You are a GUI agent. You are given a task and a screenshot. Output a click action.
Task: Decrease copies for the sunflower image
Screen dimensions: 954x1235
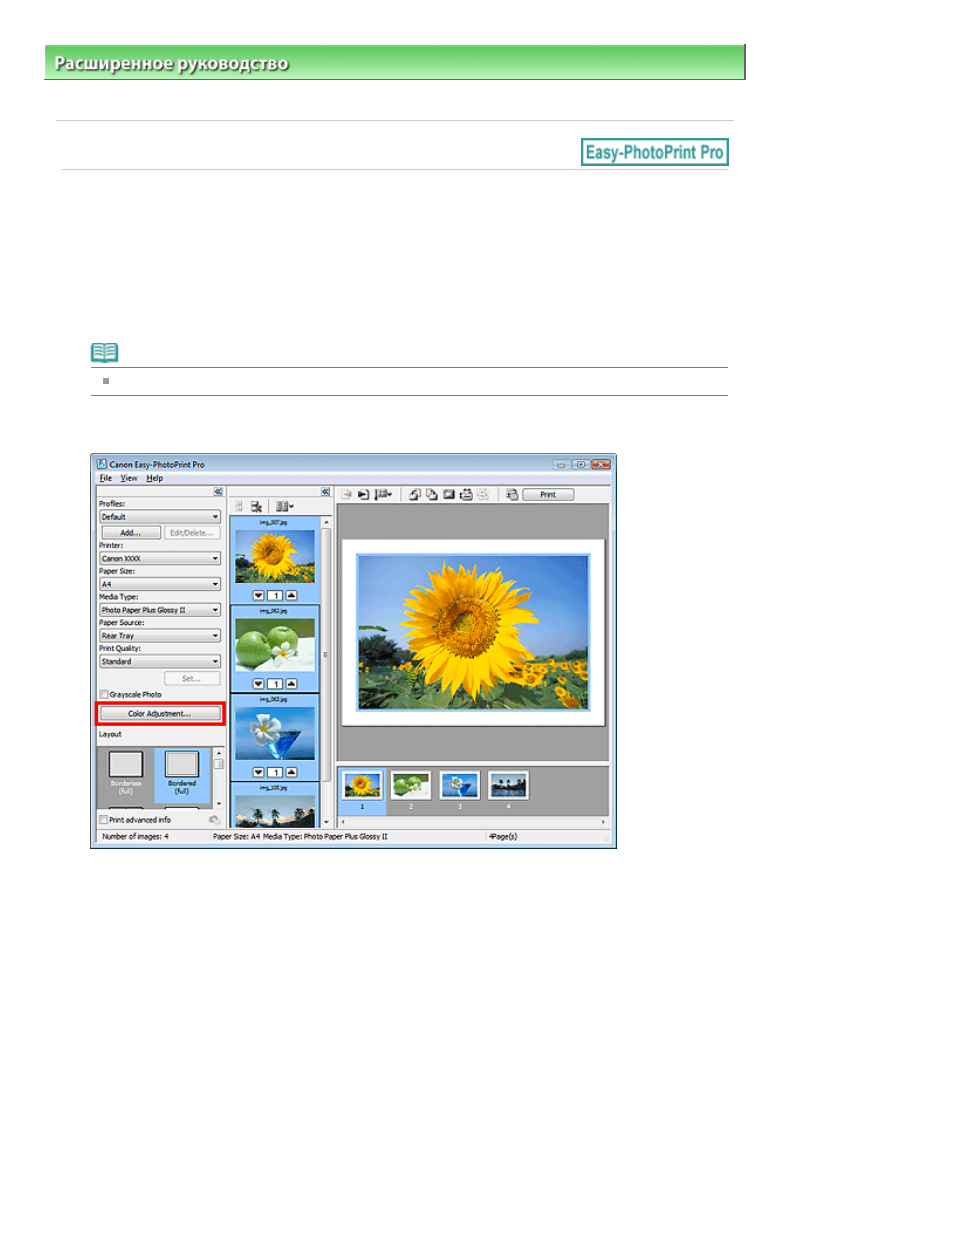tap(258, 596)
